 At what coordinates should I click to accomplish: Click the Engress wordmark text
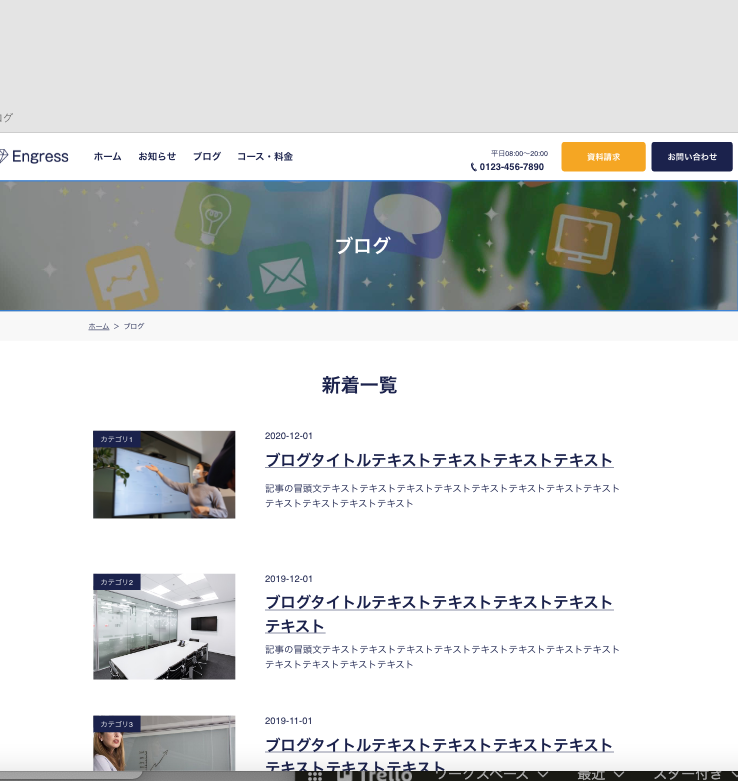[40, 156]
